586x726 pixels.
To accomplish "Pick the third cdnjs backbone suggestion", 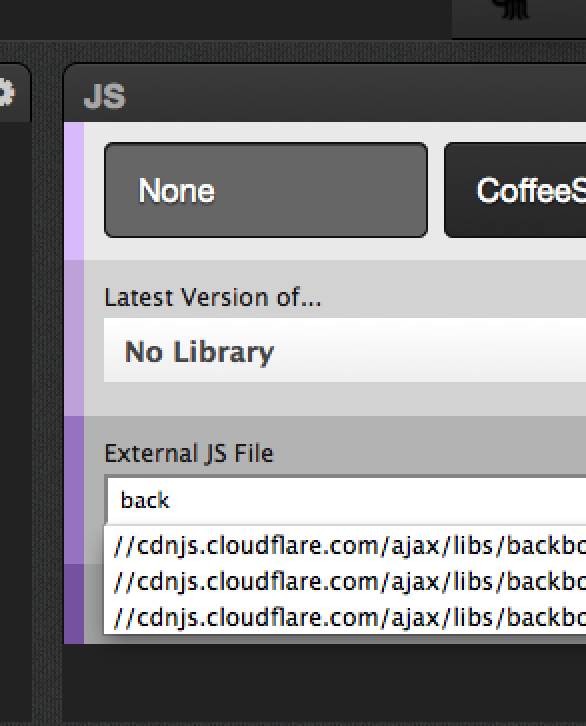I will pos(349,617).
